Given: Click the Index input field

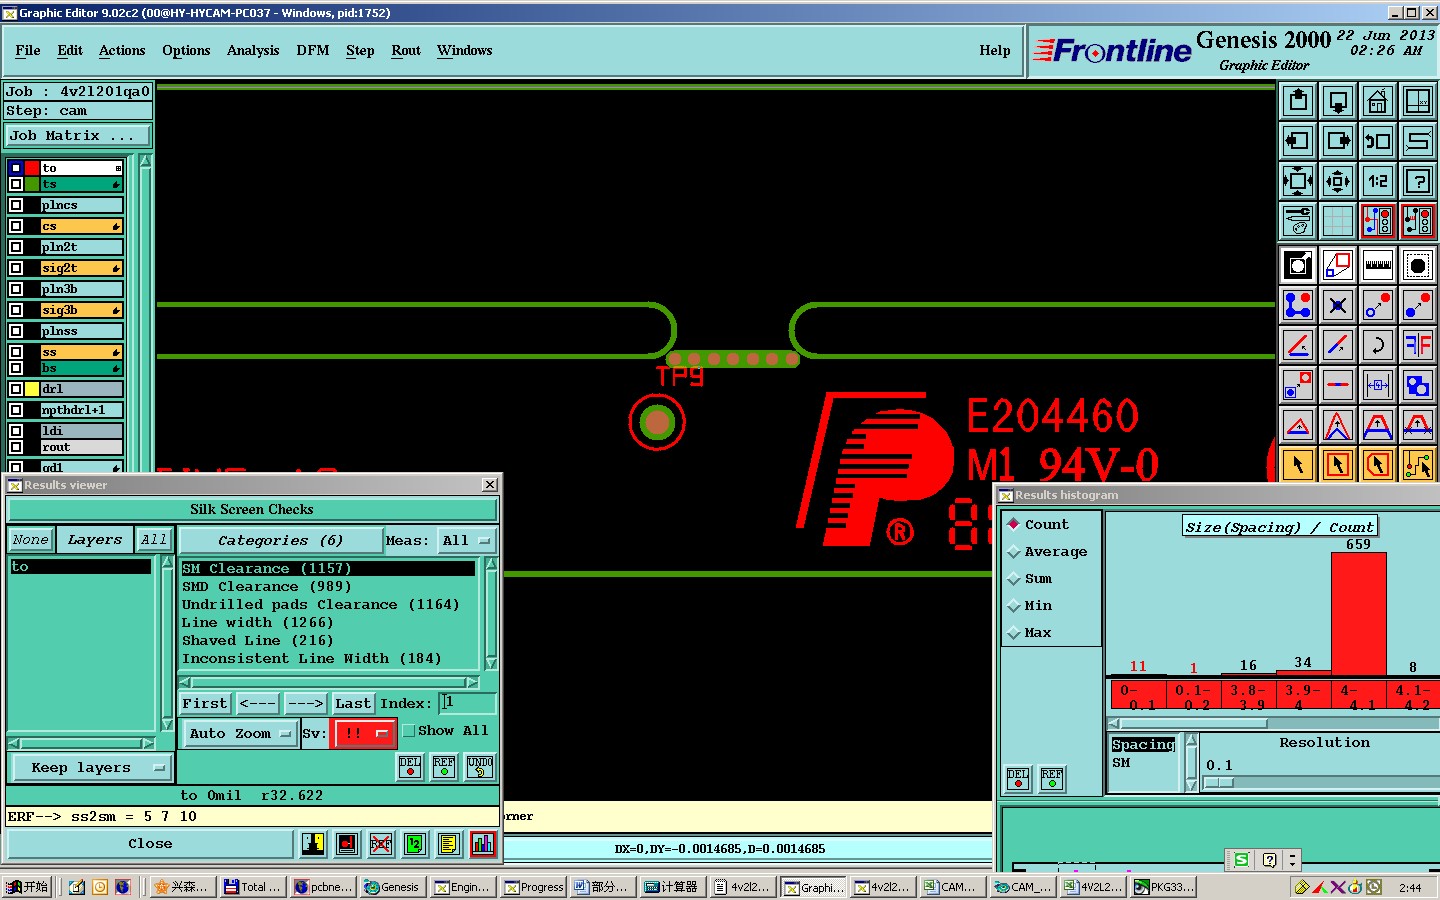Looking at the screenshot, I should (467, 703).
